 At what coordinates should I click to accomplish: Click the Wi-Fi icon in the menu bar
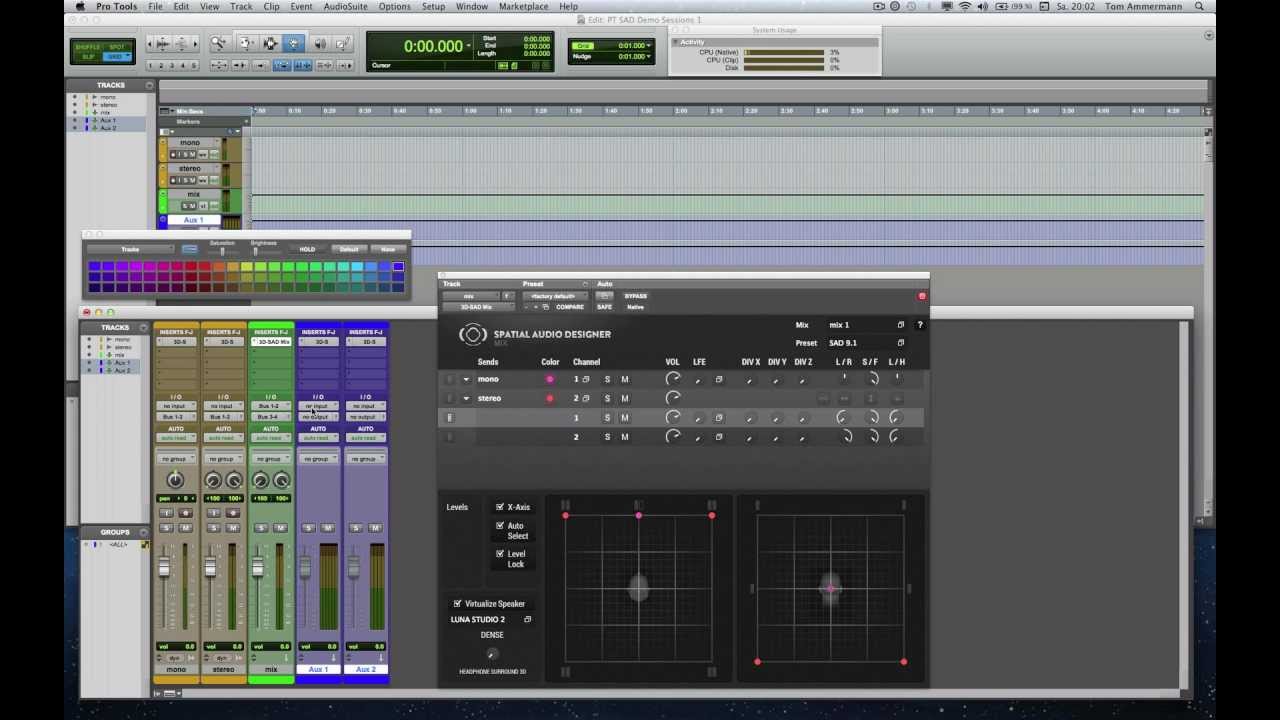click(964, 6)
